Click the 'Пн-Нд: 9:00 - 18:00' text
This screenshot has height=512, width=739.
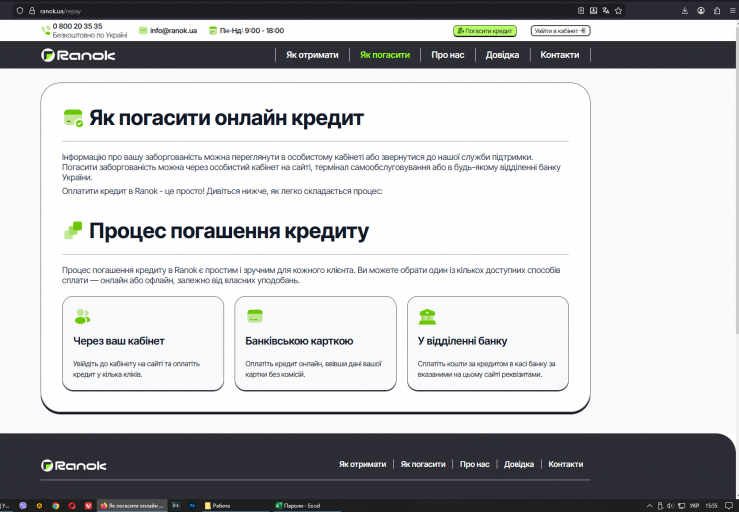[x=252, y=31]
